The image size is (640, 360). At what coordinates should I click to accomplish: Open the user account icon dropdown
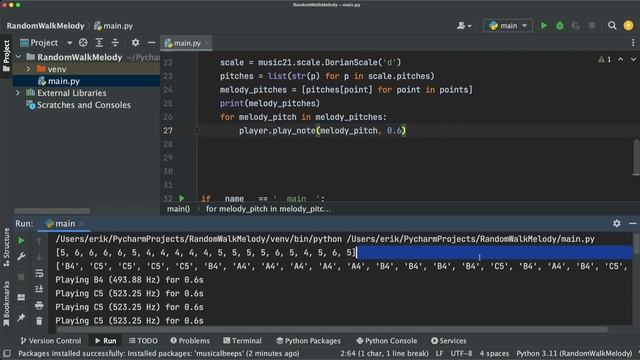[x=464, y=26]
